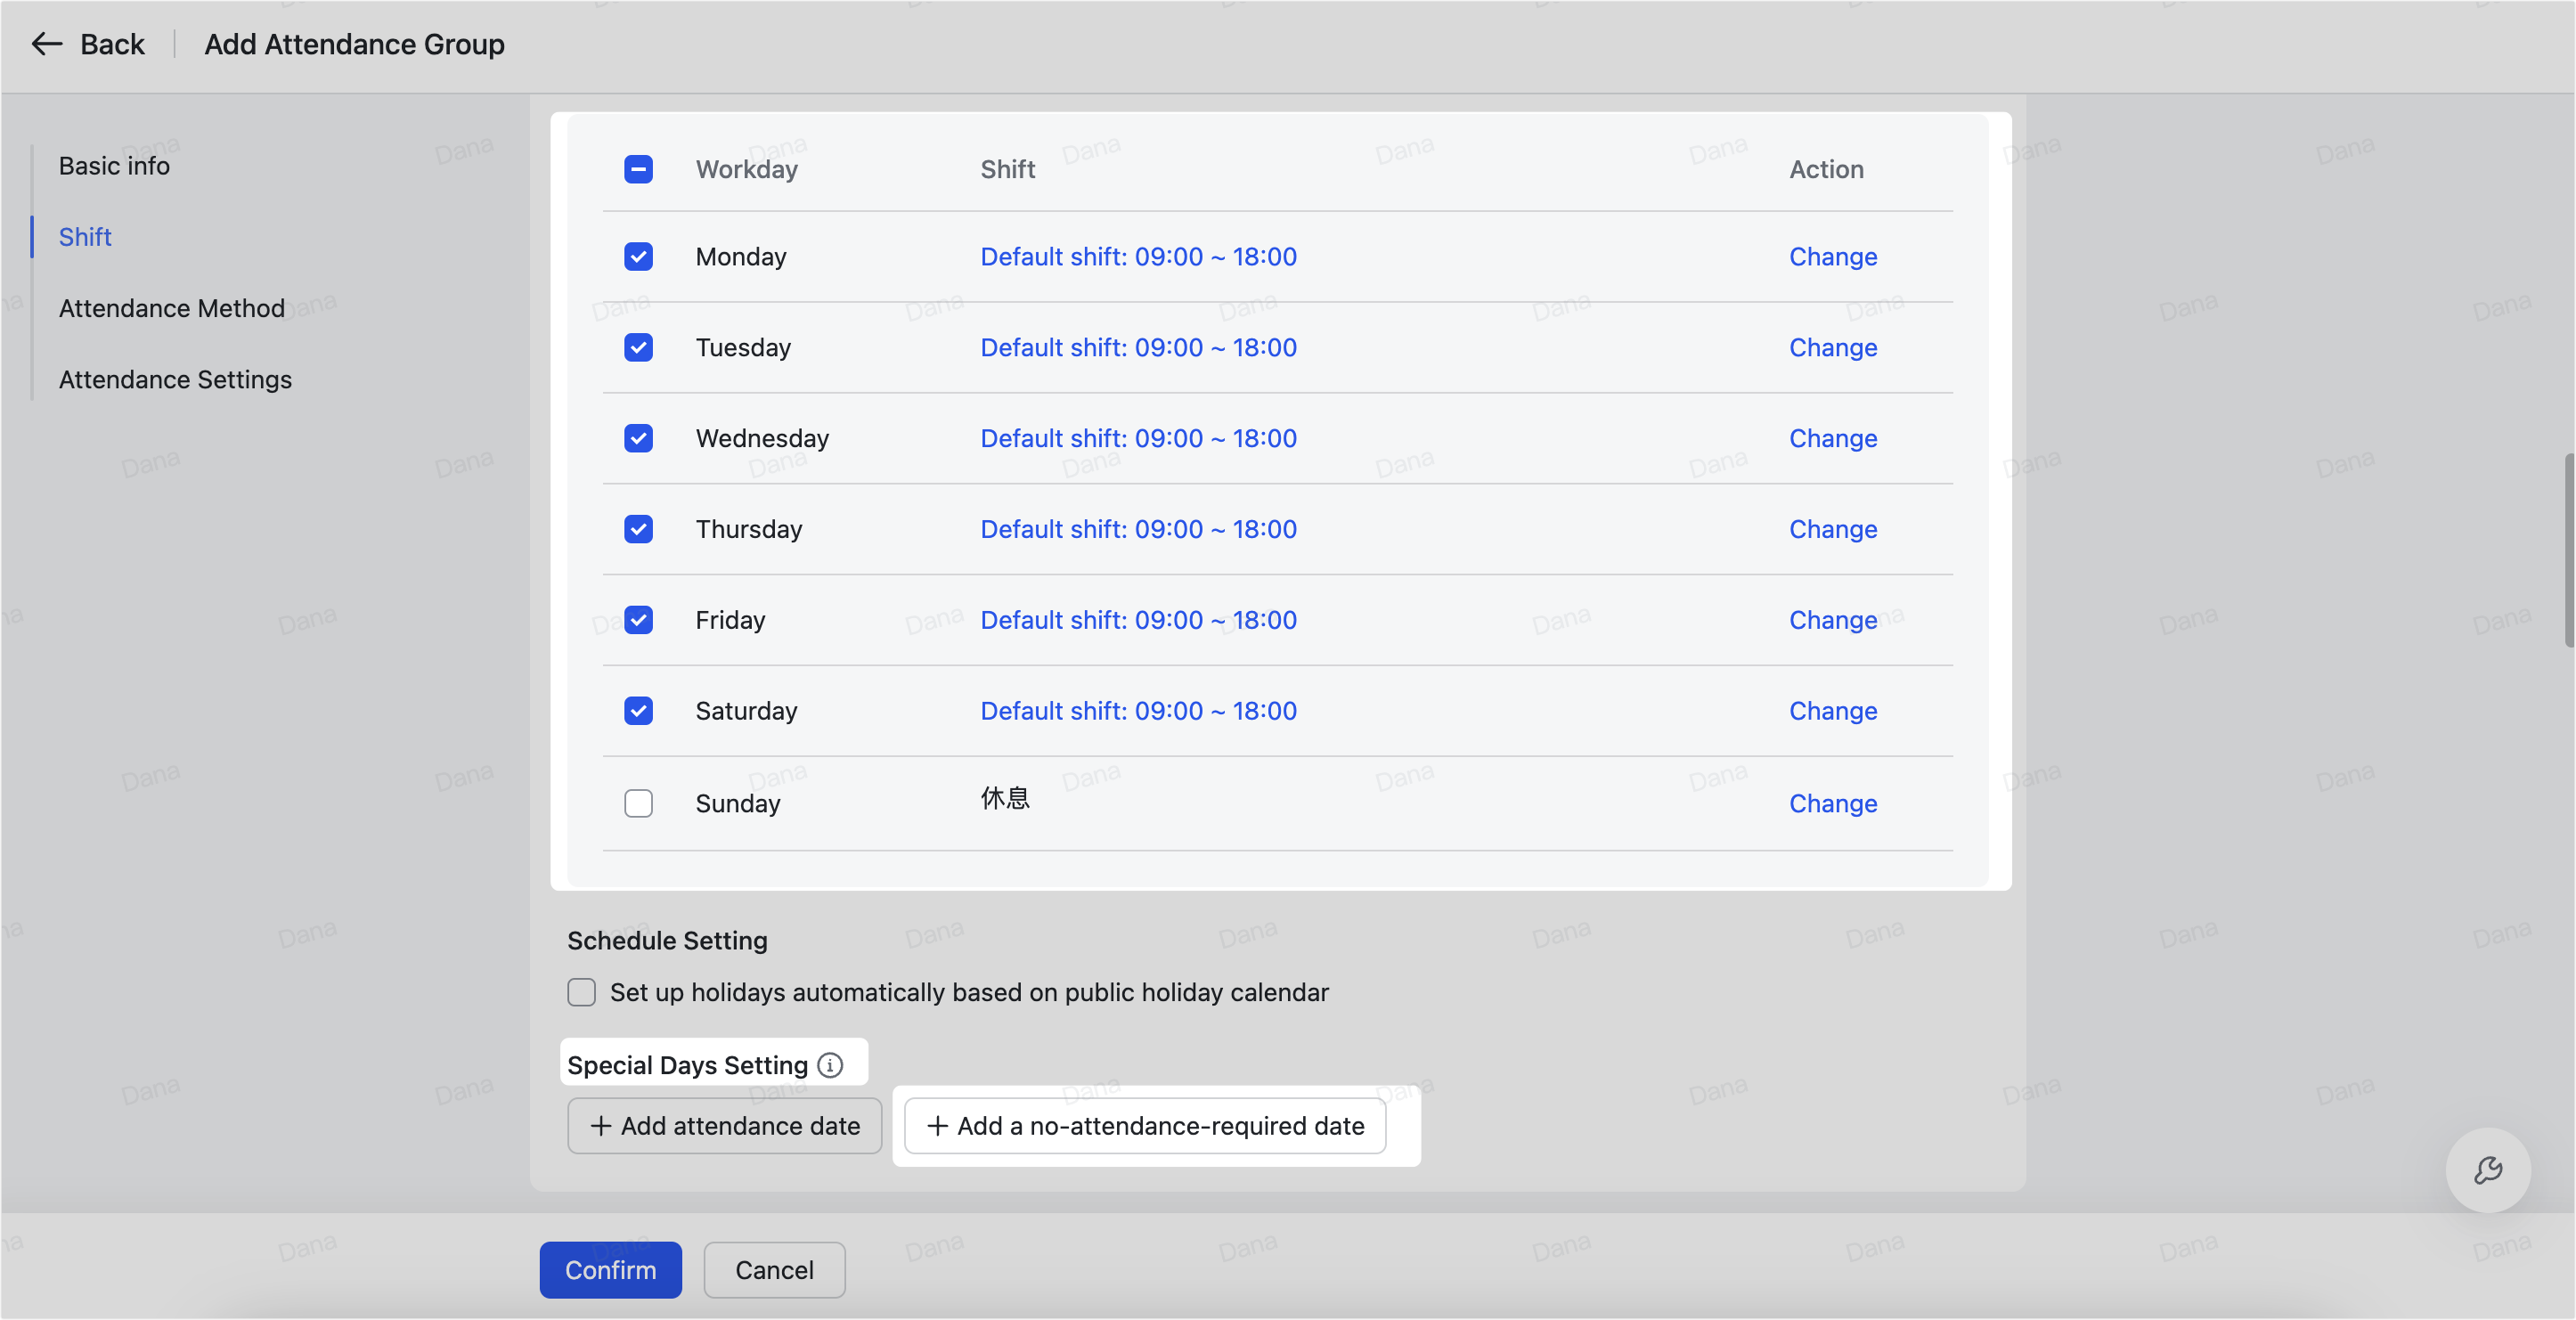Open Friday's default shift link
Screen dimensions: 2576x1320
tap(1138, 620)
